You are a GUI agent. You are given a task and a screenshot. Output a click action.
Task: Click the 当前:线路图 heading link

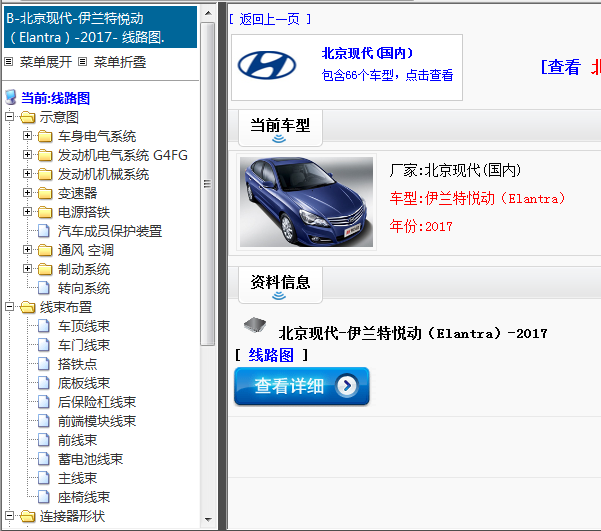tap(56, 98)
